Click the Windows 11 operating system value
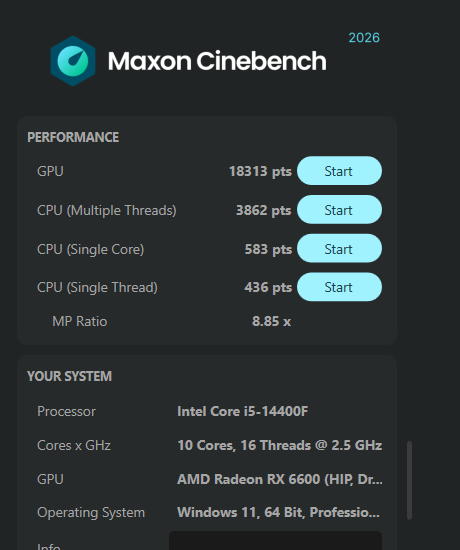Viewport: 460px width, 550px height. tap(278, 512)
